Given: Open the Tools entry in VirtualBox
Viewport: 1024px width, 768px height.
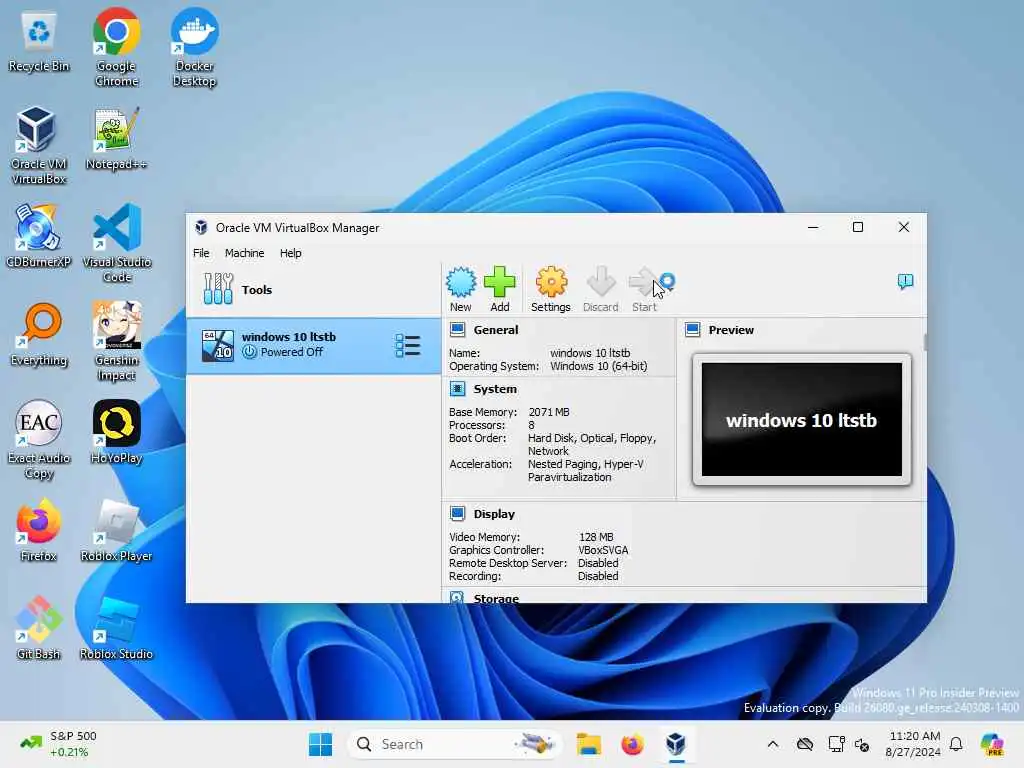Looking at the screenshot, I should [313, 289].
